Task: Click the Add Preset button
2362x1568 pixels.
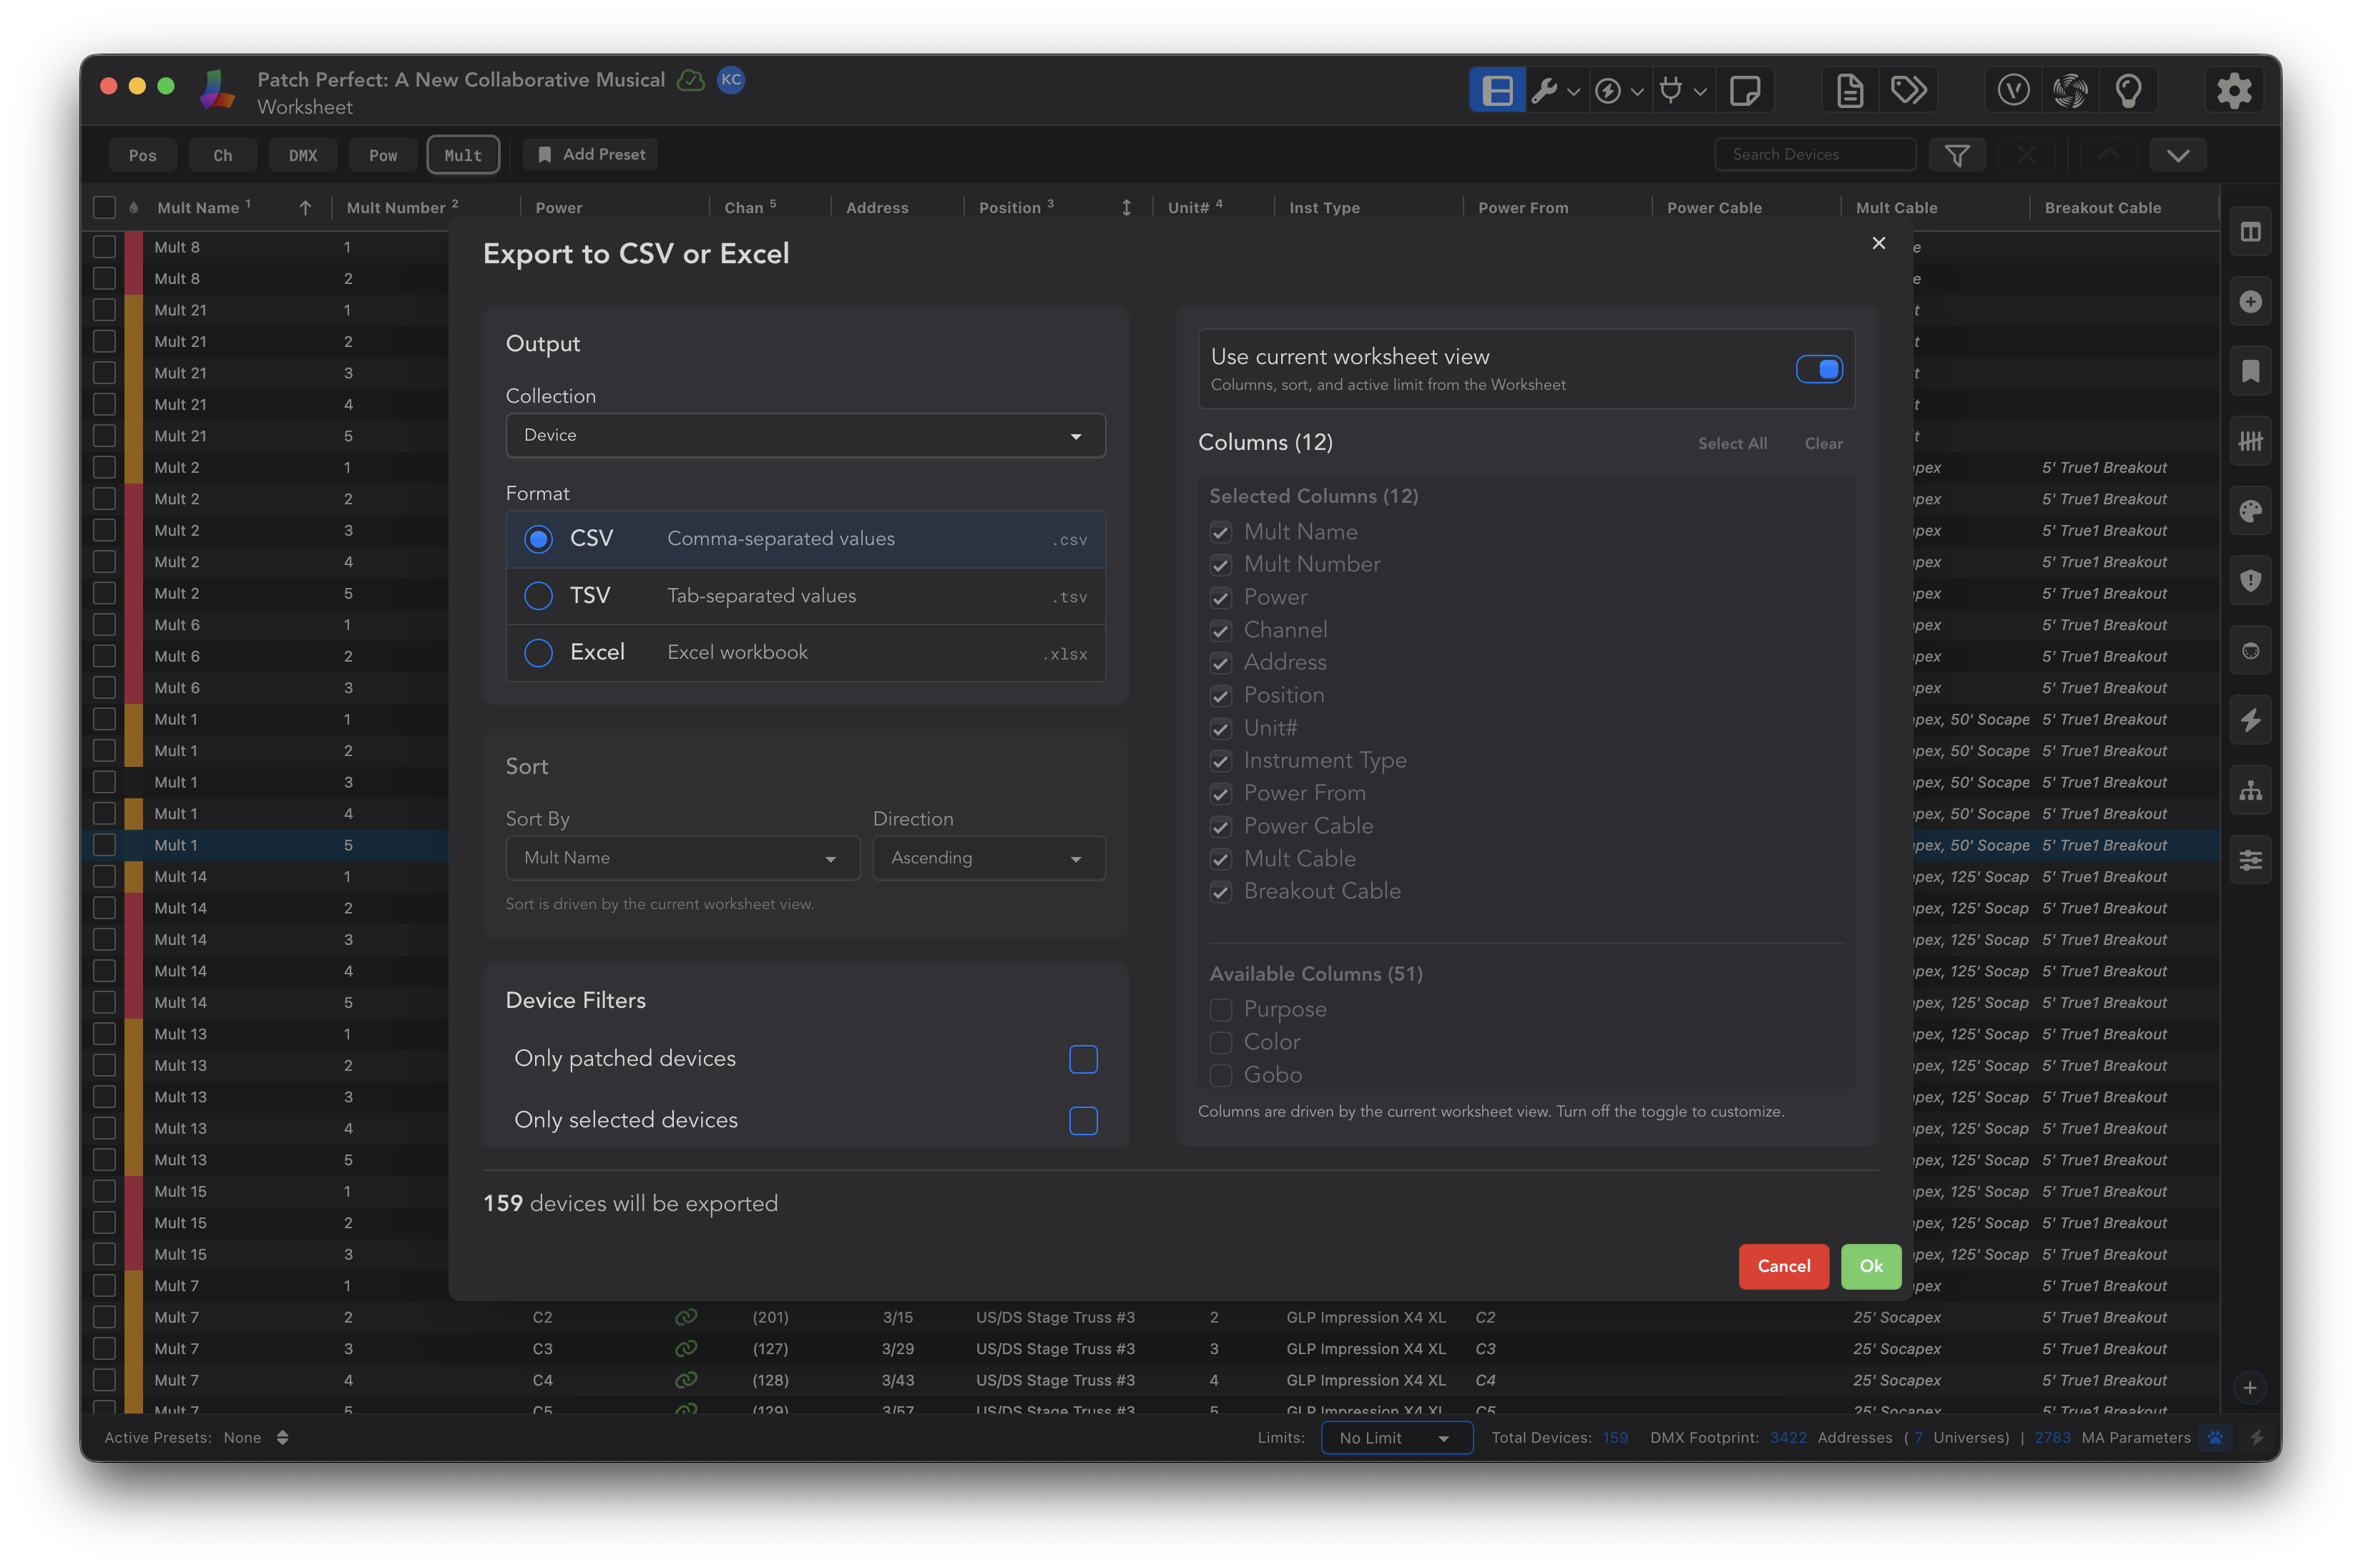Action: (591, 154)
